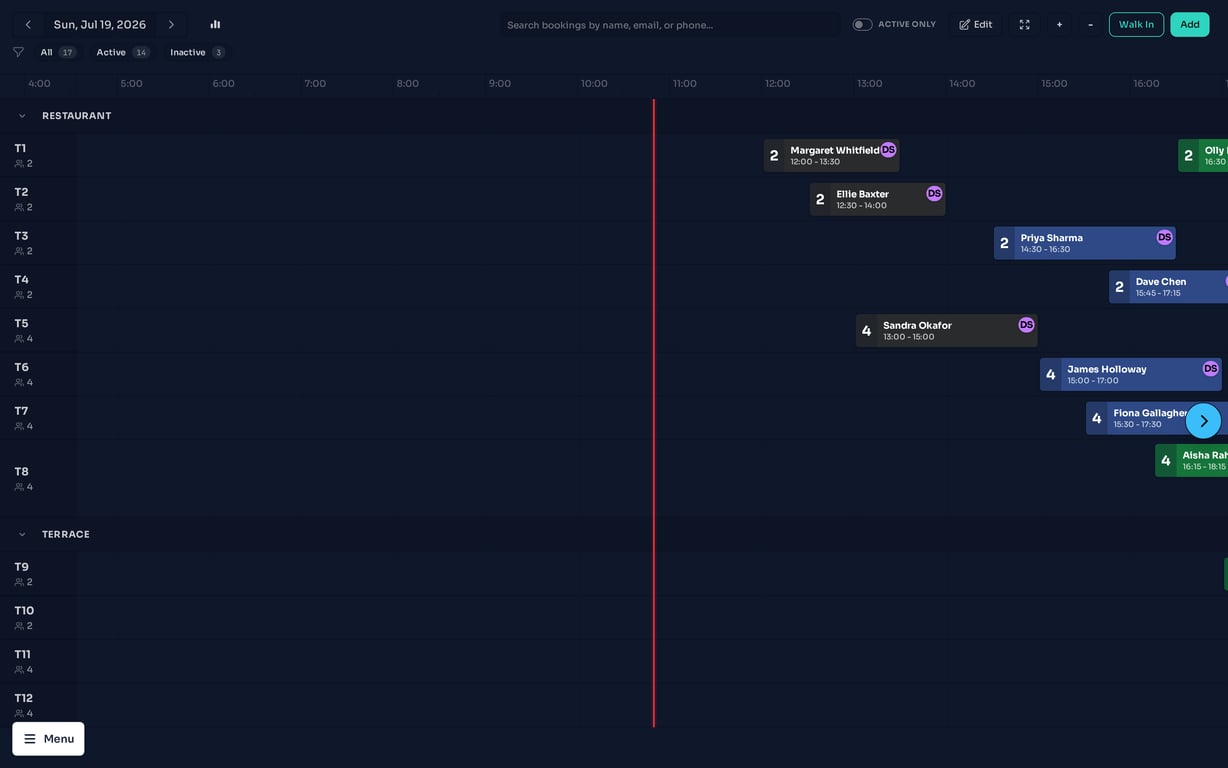Click the 15:00 time header
The height and width of the screenshot is (768, 1228).
click(x=1054, y=84)
